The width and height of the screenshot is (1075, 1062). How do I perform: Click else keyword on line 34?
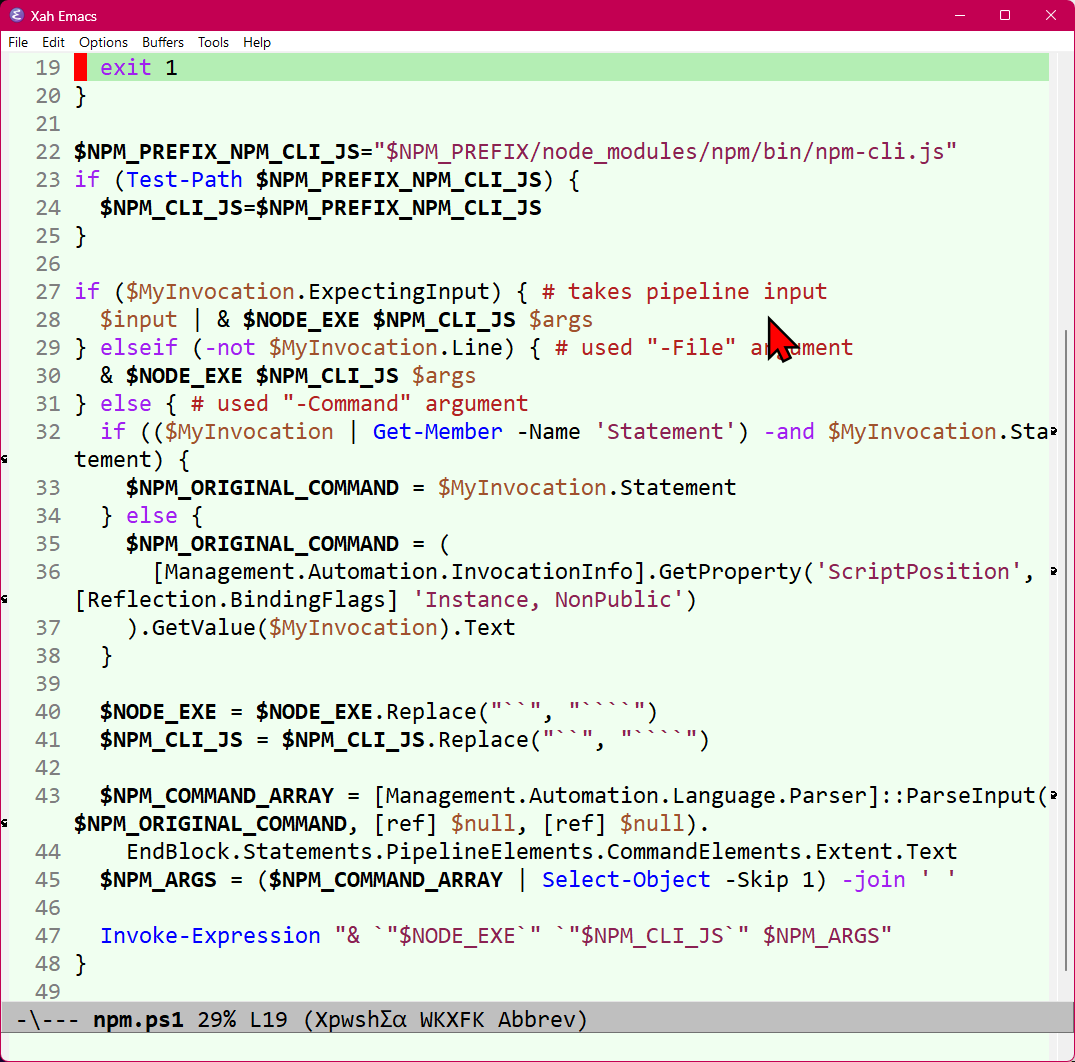pos(152,516)
